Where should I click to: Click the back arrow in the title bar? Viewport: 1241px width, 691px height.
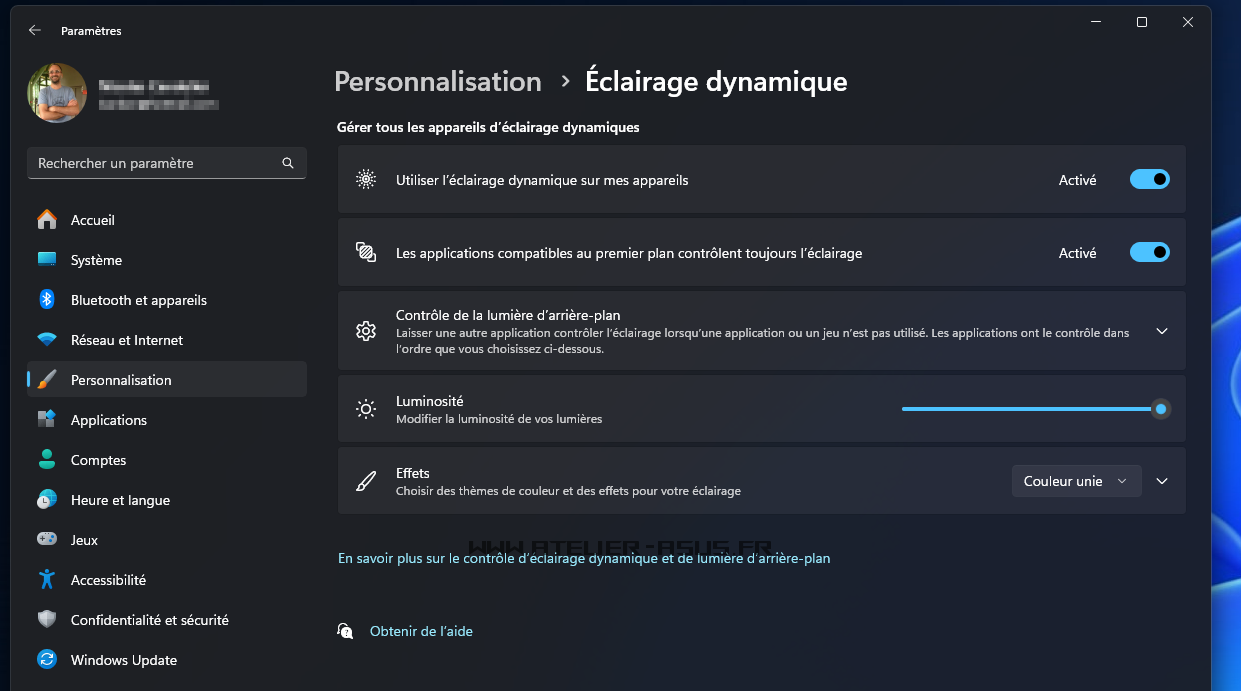pos(35,31)
